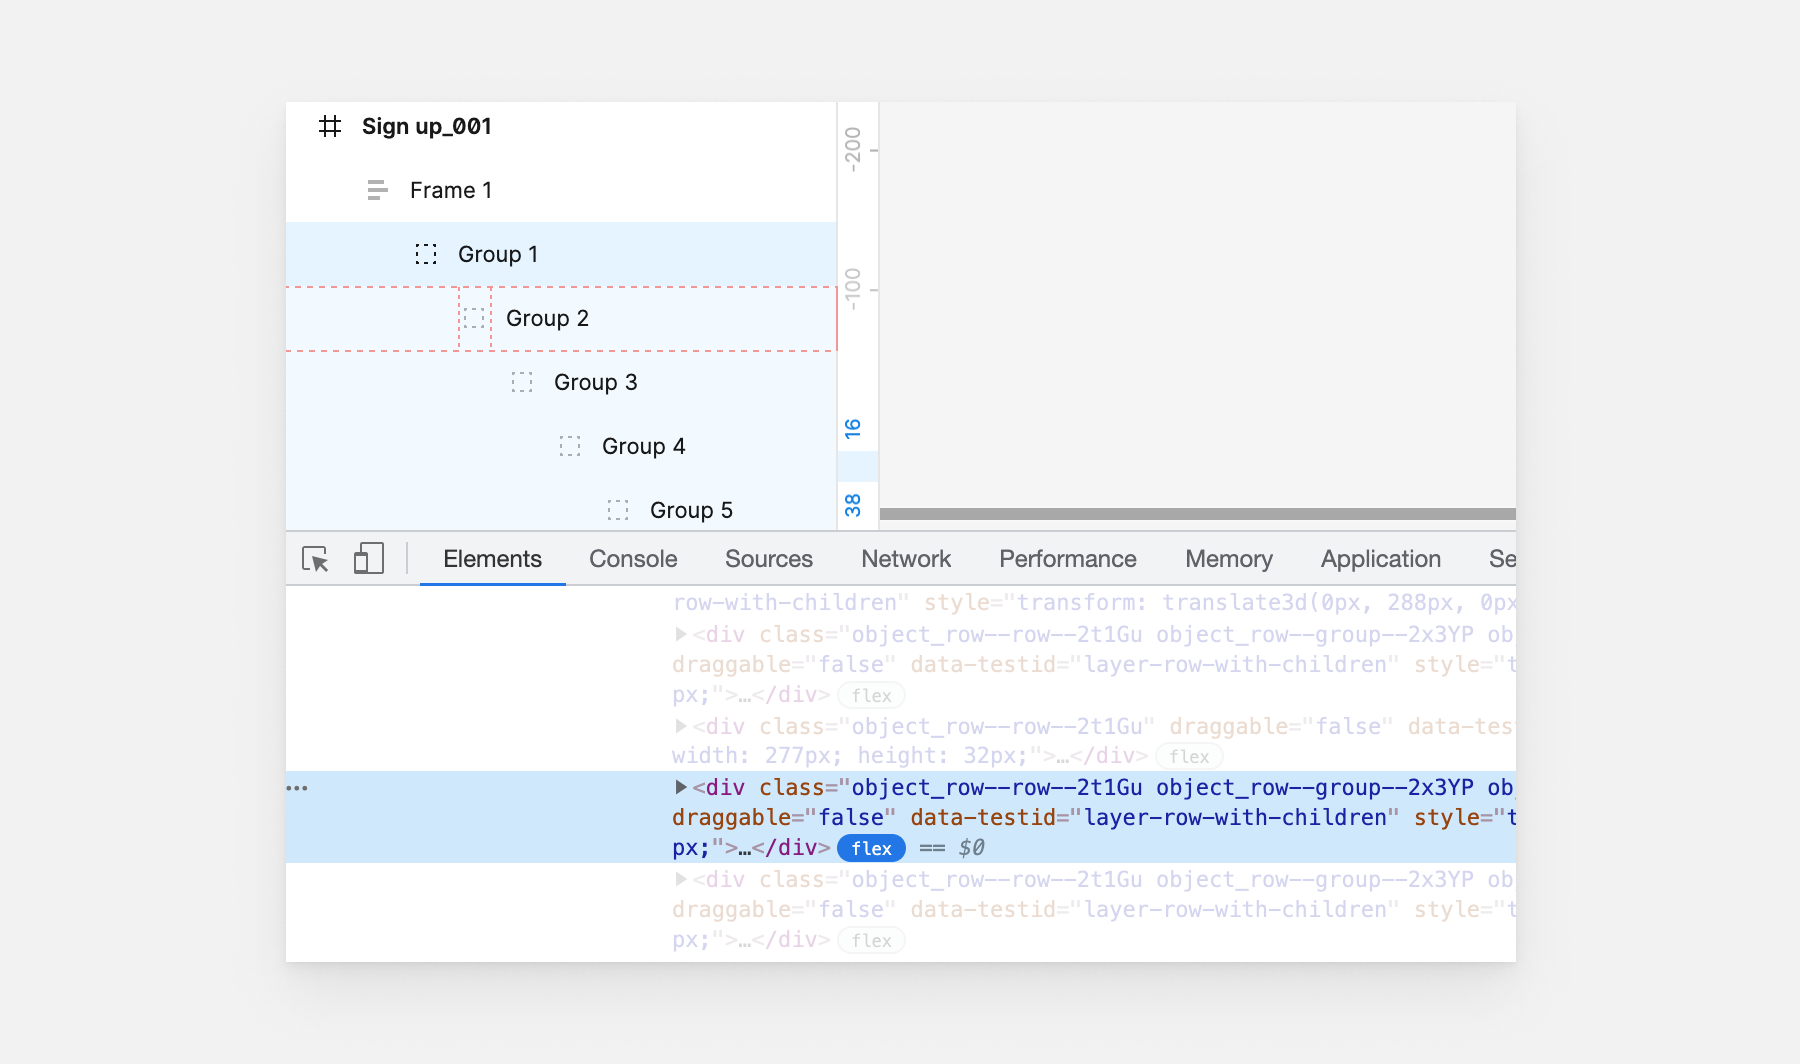Switch to the Console tab

pos(633,559)
